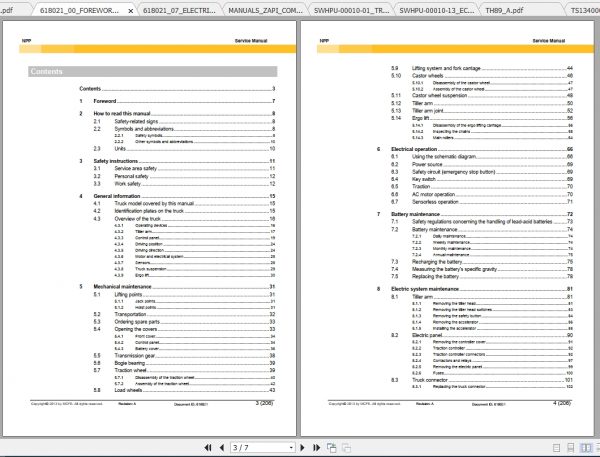This screenshot has width=600, height=457.
Task: Click 'AC motor operation' entry
Action: [482, 194]
